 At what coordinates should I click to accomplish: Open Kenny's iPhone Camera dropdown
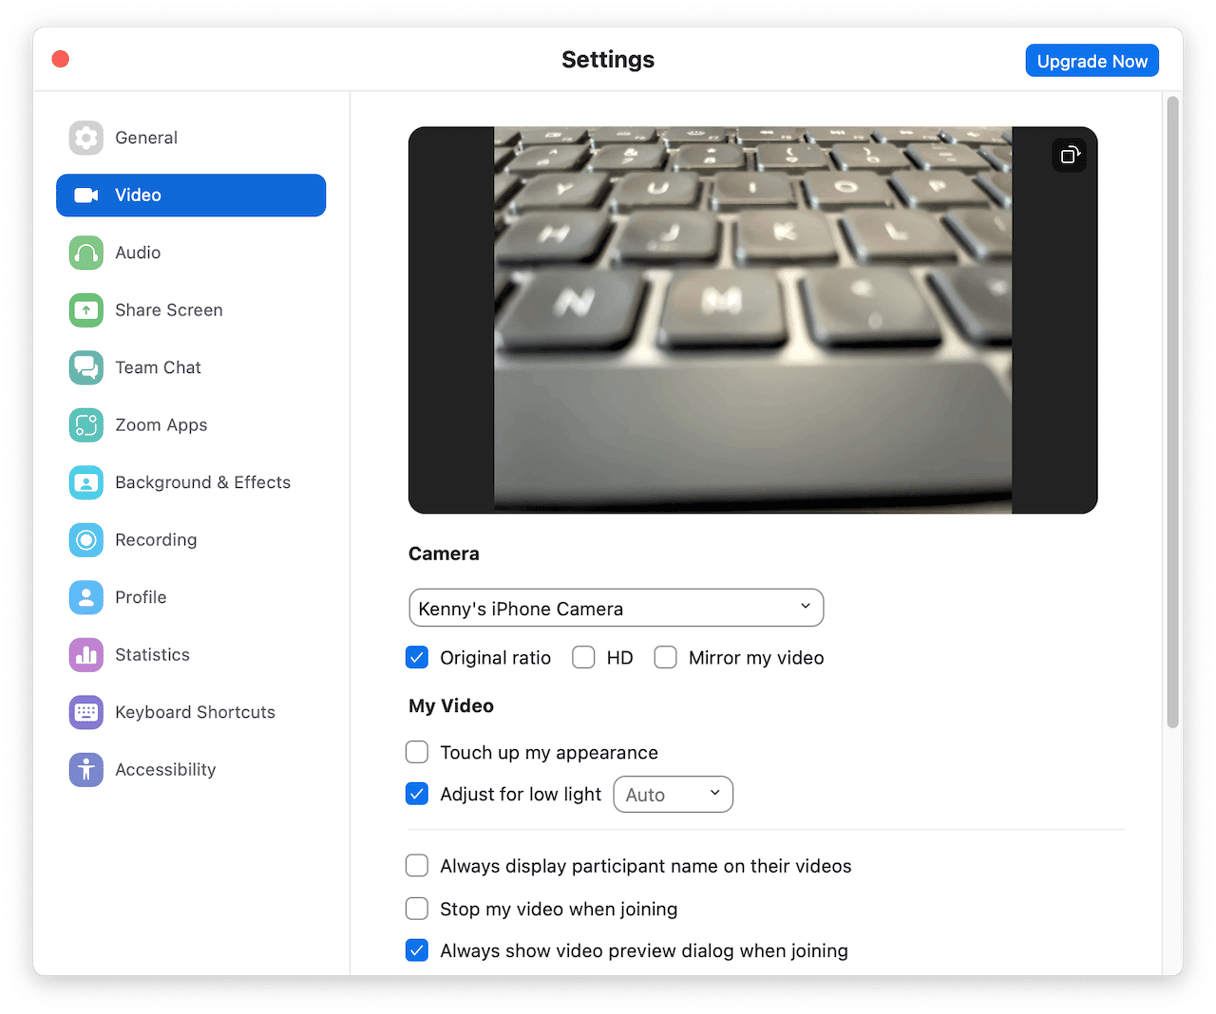pyautogui.click(x=616, y=608)
